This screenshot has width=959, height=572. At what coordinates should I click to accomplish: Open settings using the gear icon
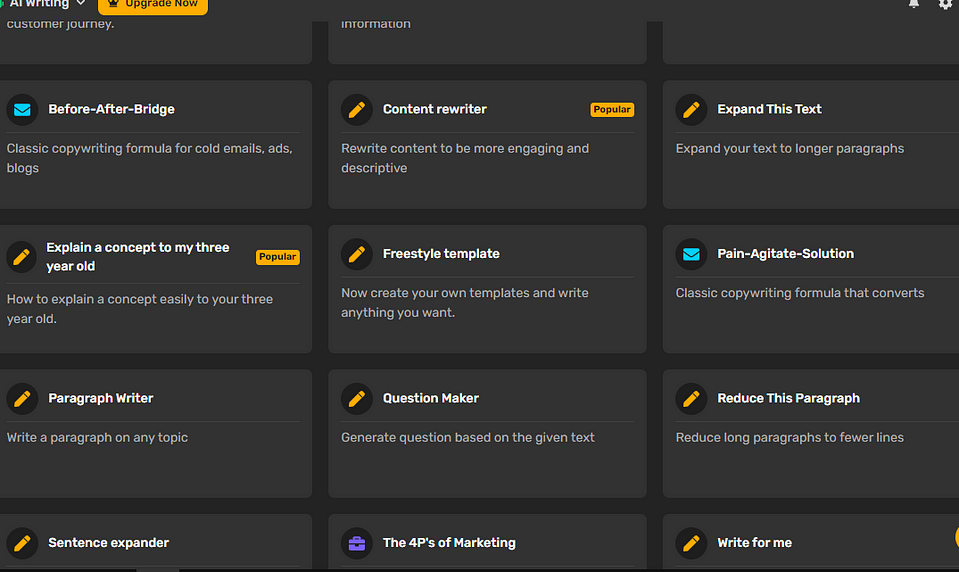tap(945, 4)
